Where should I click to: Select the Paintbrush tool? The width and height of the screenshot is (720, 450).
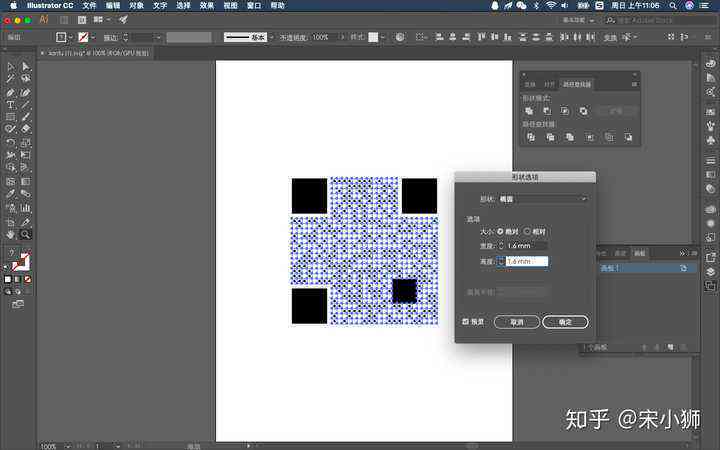(x=25, y=117)
